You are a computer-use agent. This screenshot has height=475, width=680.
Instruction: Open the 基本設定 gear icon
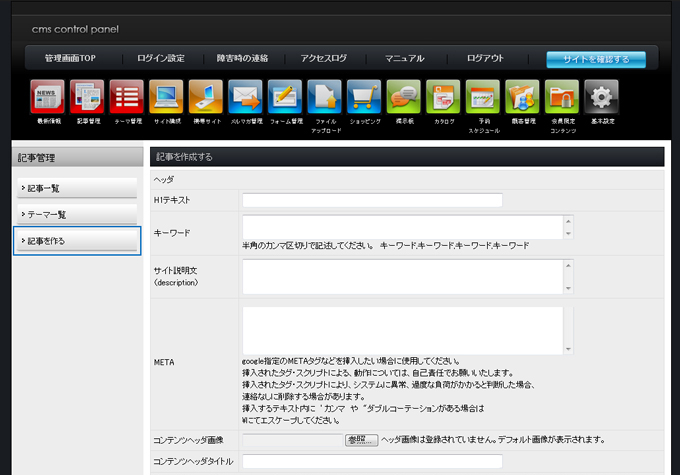click(601, 97)
